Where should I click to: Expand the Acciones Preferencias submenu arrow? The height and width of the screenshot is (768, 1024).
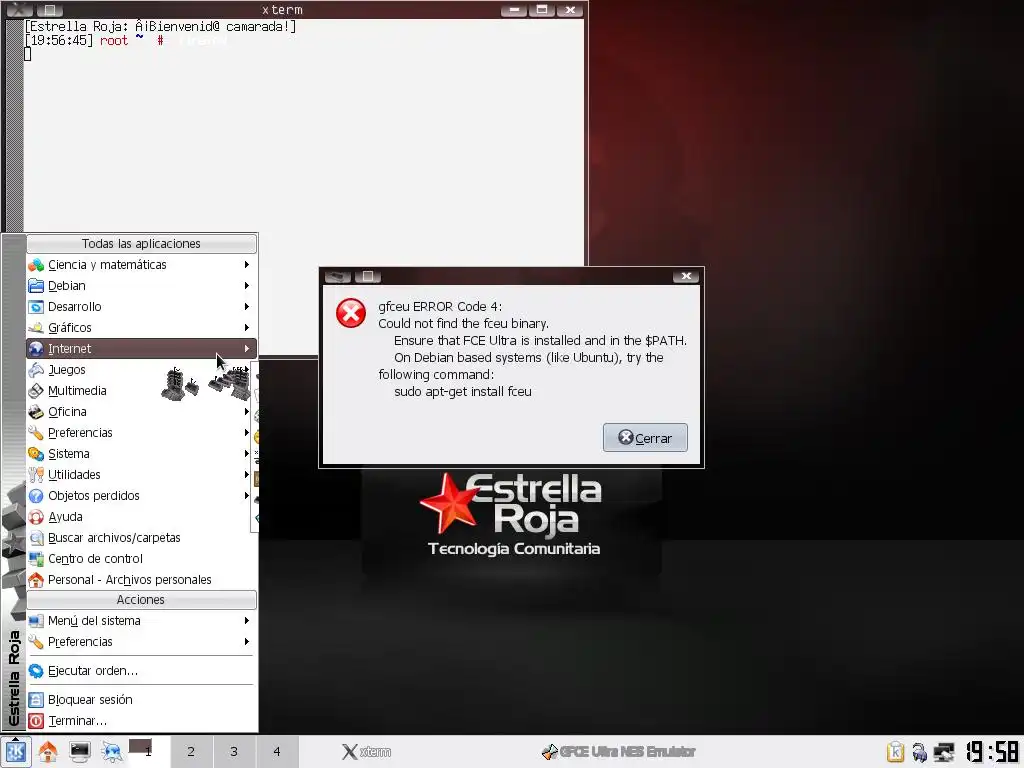(x=247, y=641)
